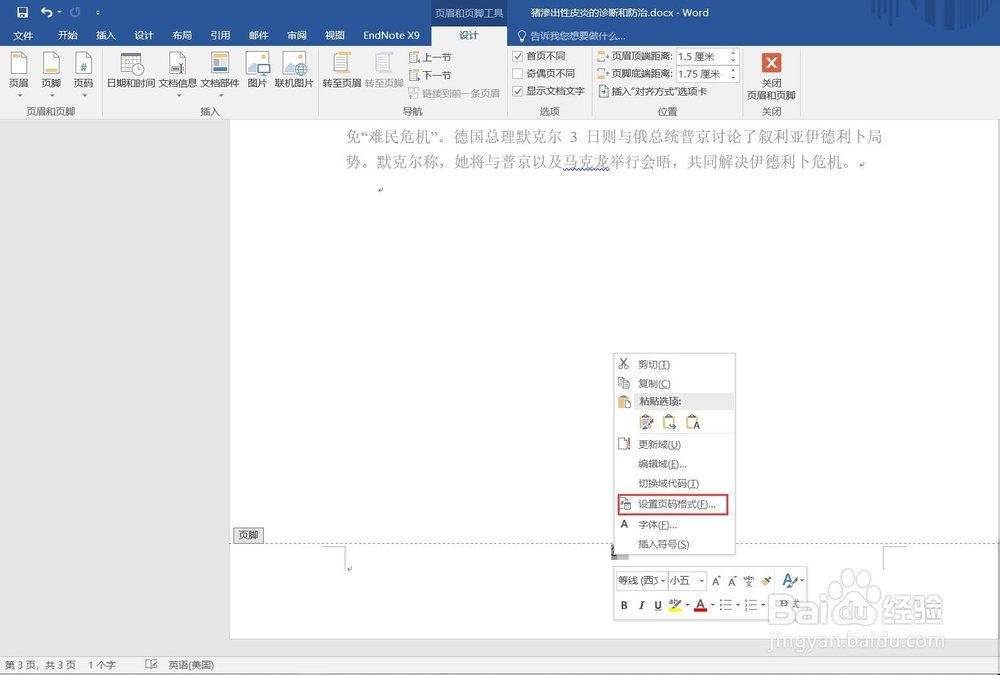1000x675 pixels.
Task: Apply red font color
Action: pos(700,605)
